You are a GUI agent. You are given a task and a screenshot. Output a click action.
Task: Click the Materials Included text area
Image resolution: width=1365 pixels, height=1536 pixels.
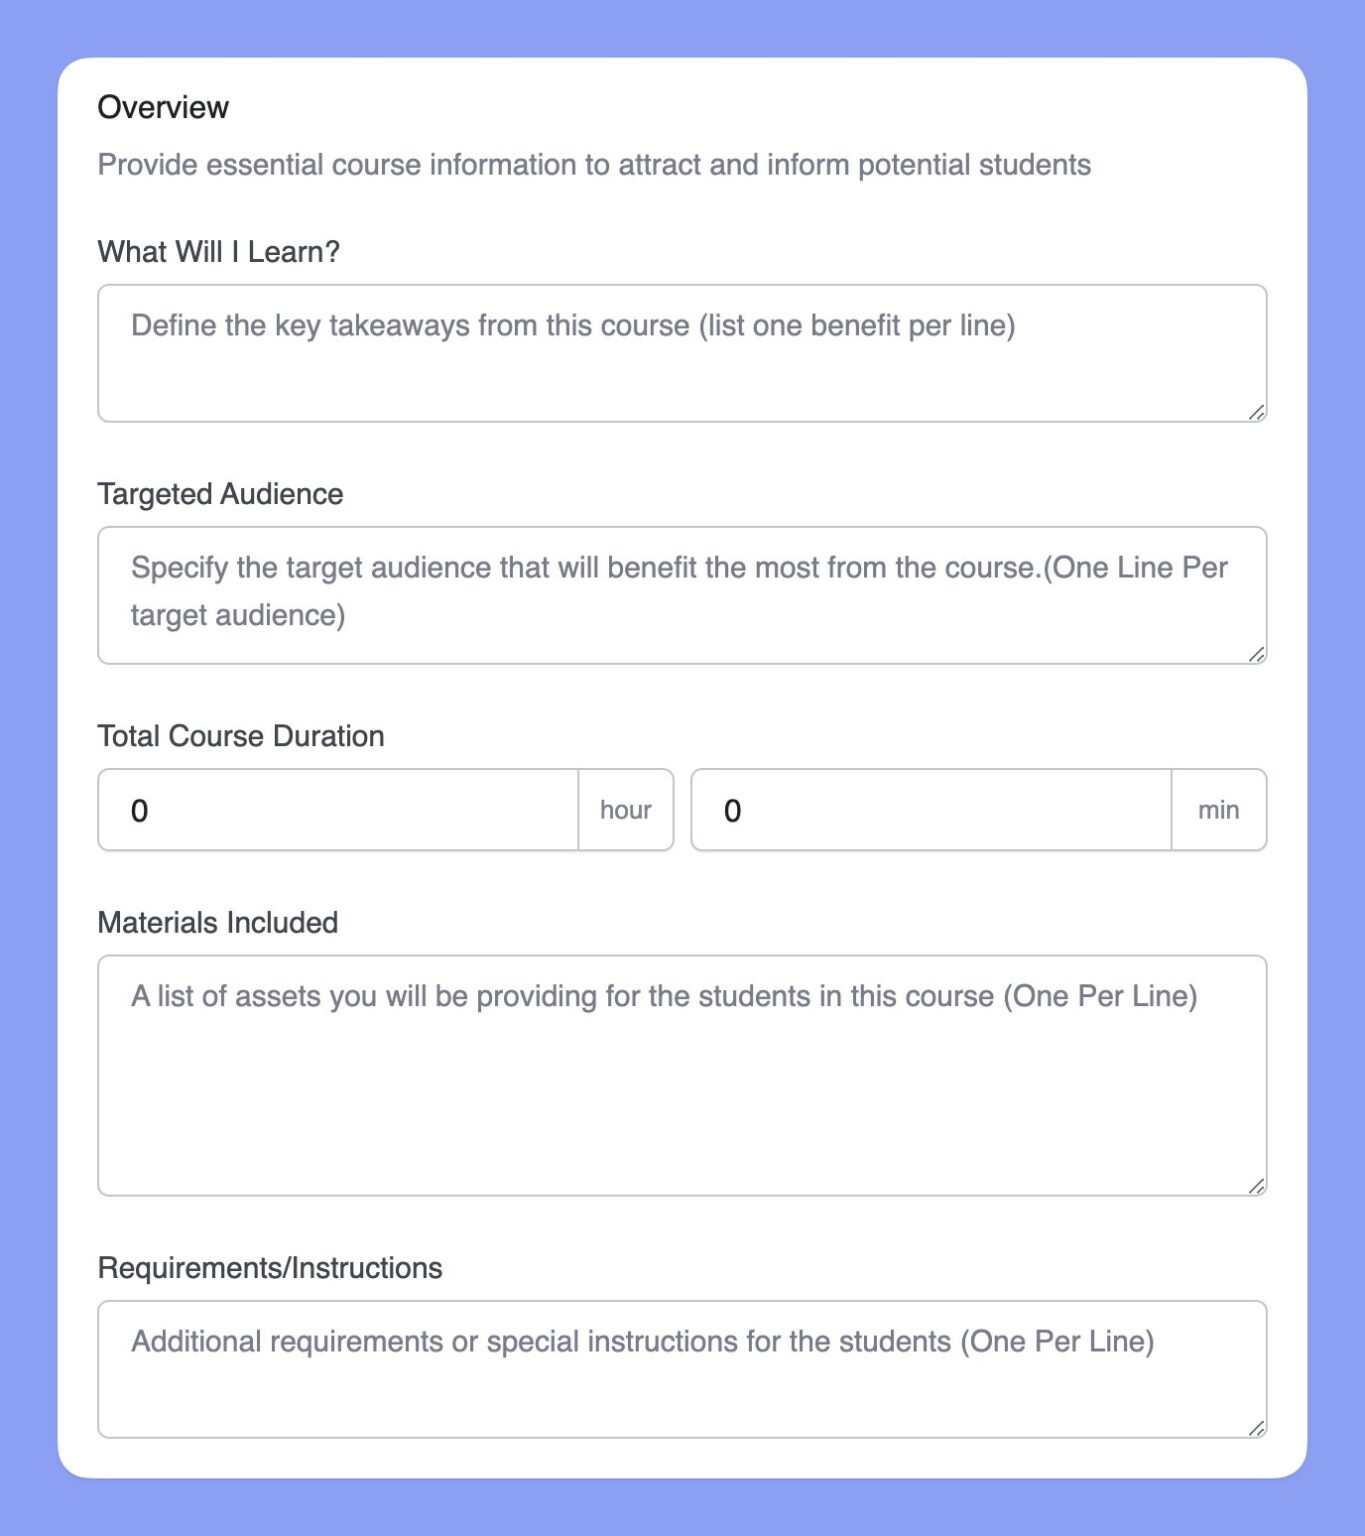[x=680, y=1075]
